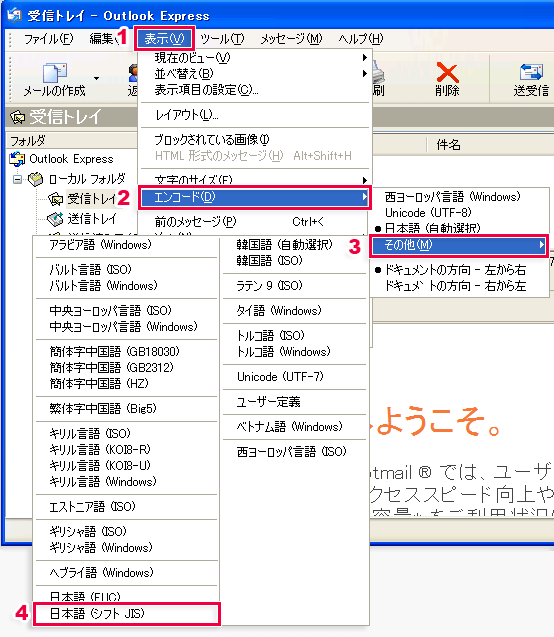Select トルコ語 (Windows) encoding

pos(294,351)
